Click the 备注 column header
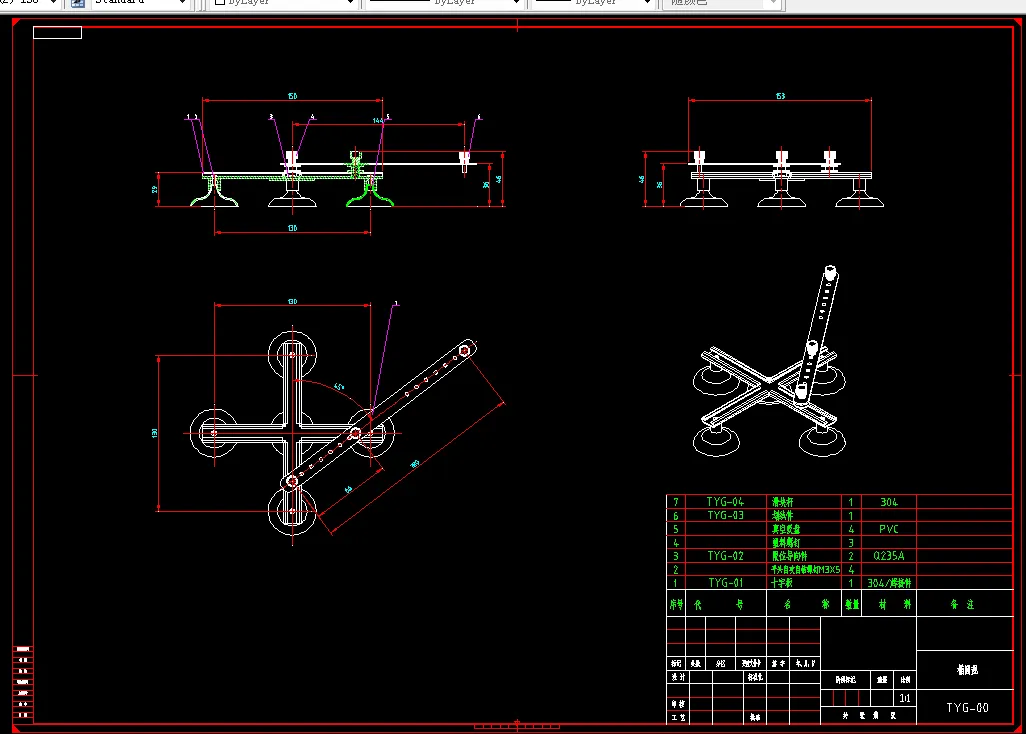 coord(963,604)
